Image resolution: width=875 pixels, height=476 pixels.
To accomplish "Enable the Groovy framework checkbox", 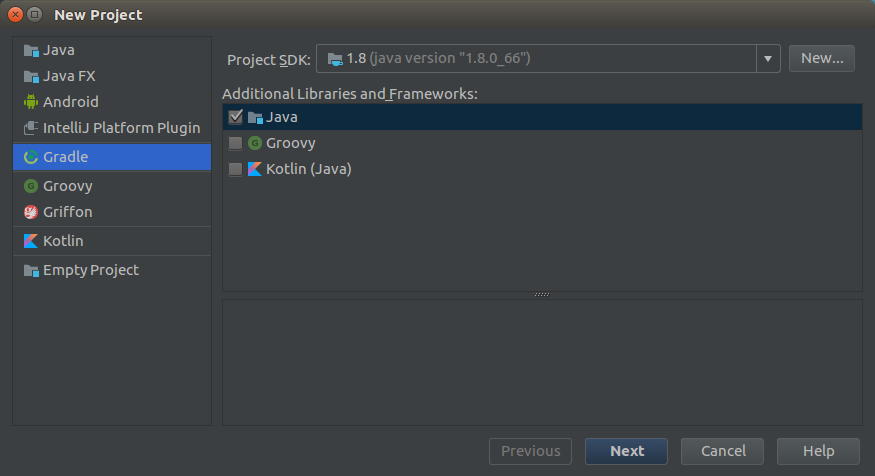I will pos(235,143).
